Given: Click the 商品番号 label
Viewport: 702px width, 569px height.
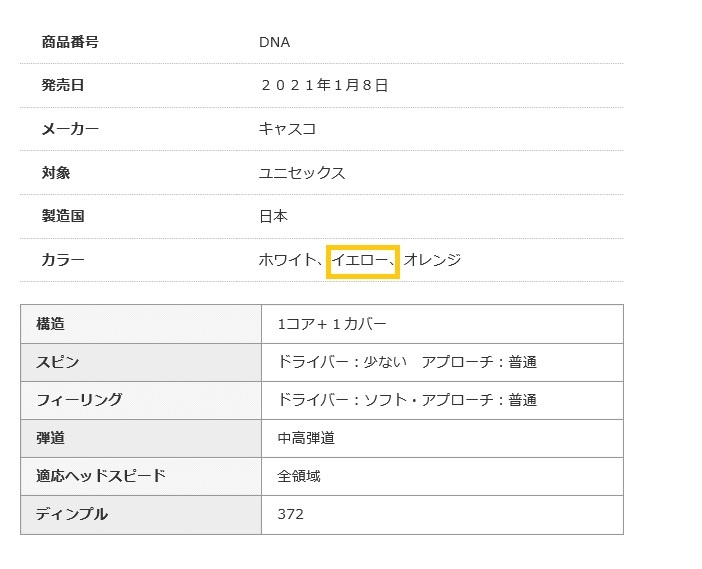Looking at the screenshot, I should 70,42.
